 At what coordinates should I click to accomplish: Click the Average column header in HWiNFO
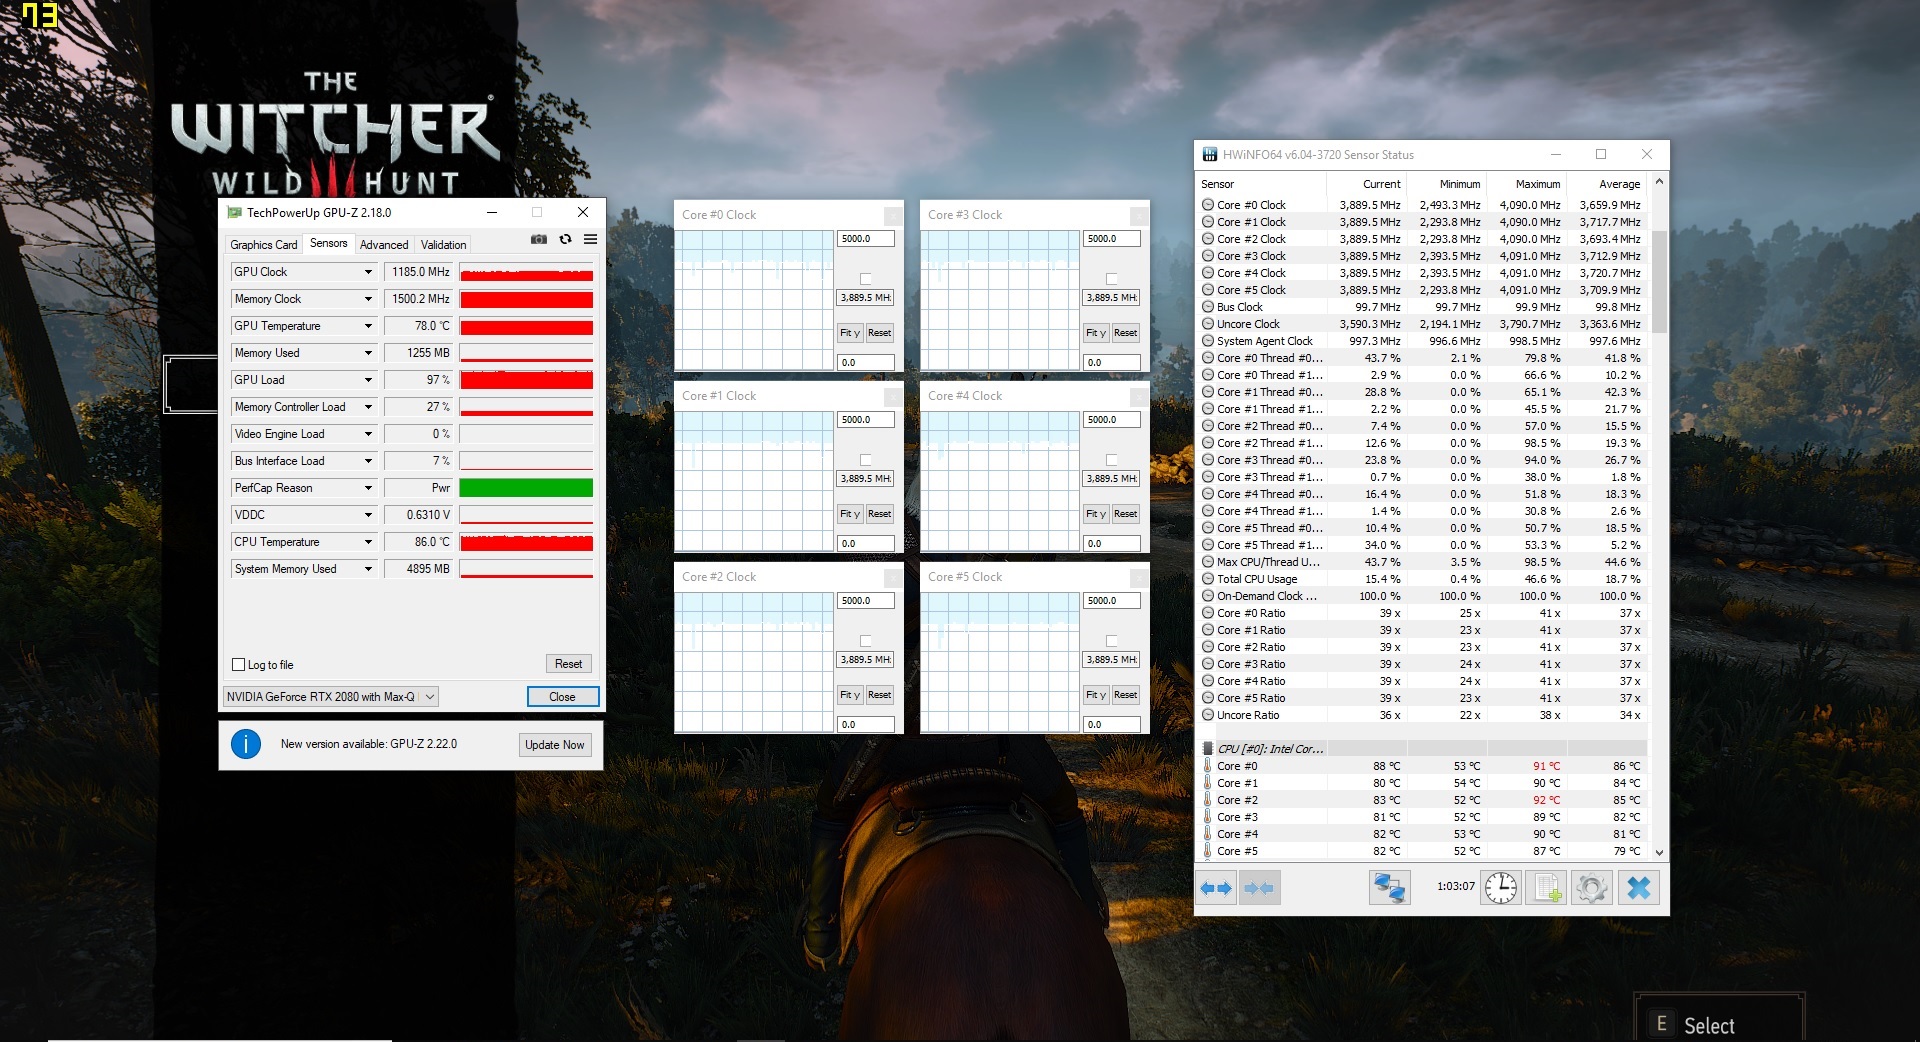pos(1607,184)
